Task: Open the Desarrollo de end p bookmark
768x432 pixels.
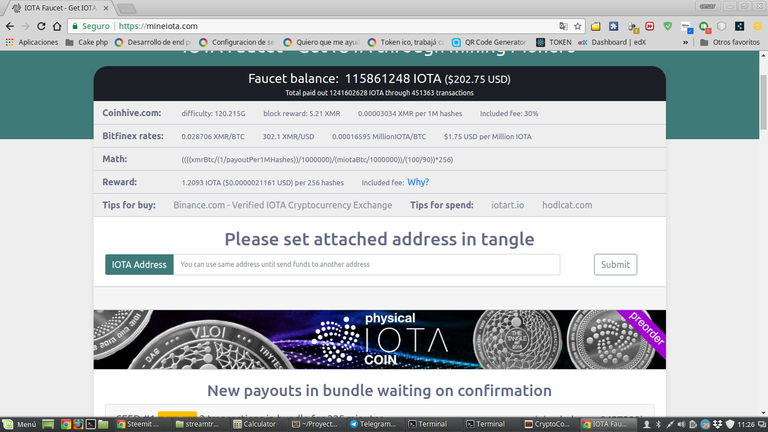Action: tap(153, 42)
